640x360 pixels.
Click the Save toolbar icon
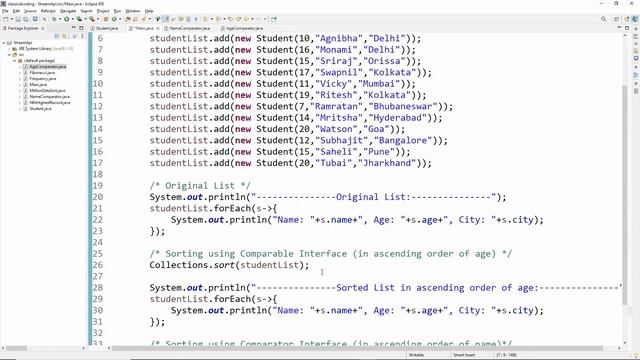(18, 19)
